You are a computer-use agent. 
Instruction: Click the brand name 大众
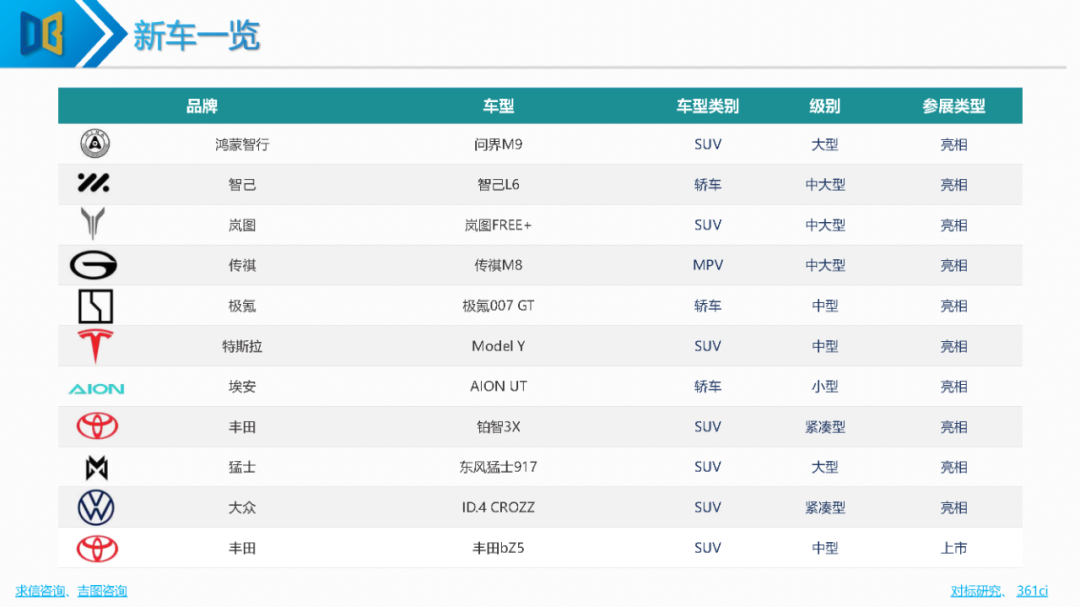point(242,508)
